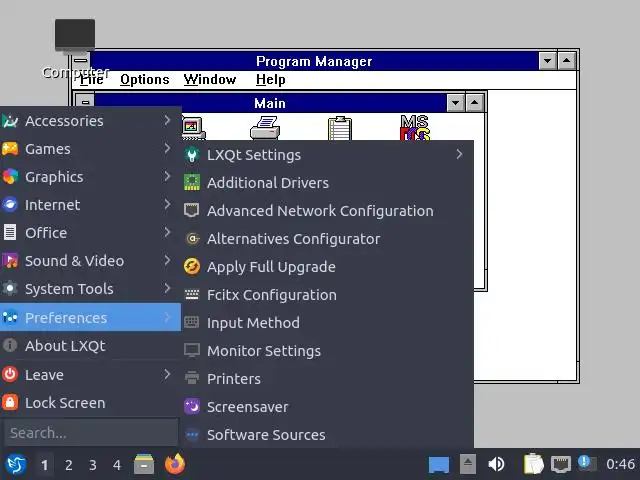
Task: Click Program Manager minimize down-arrow button
Action: coord(547,61)
